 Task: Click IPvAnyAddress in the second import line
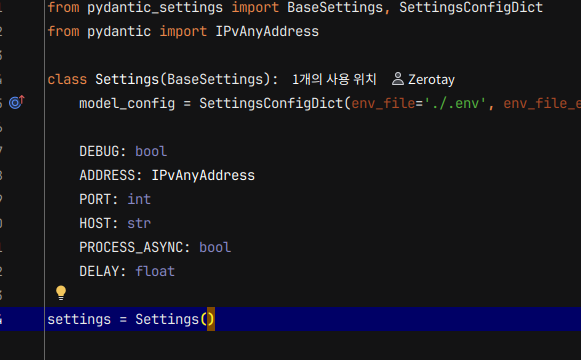[x=267, y=31]
